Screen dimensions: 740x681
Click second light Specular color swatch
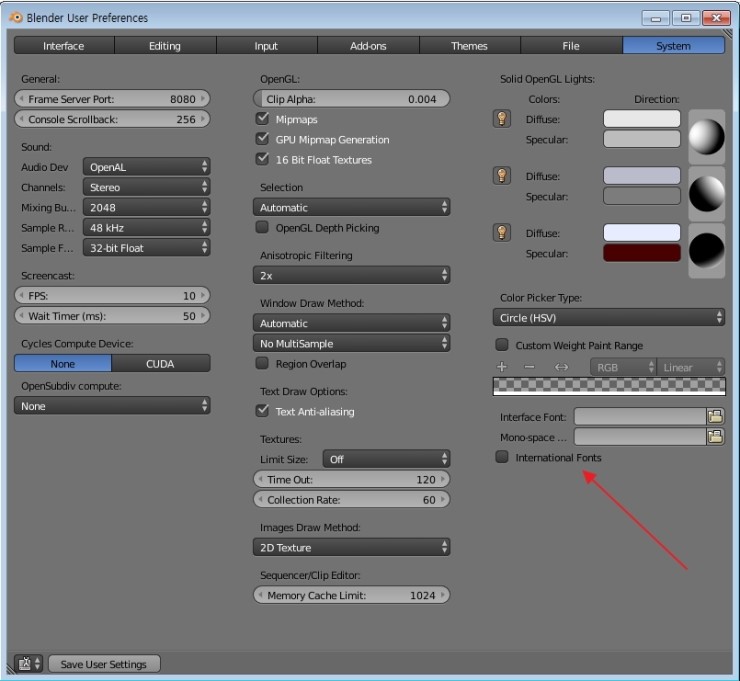(x=642, y=196)
